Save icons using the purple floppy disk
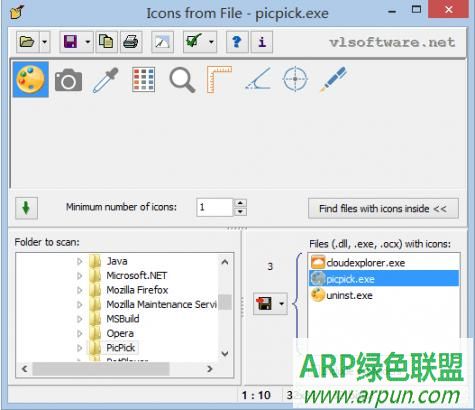The width and height of the screenshot is (475, 410). [x=71, y=42]
